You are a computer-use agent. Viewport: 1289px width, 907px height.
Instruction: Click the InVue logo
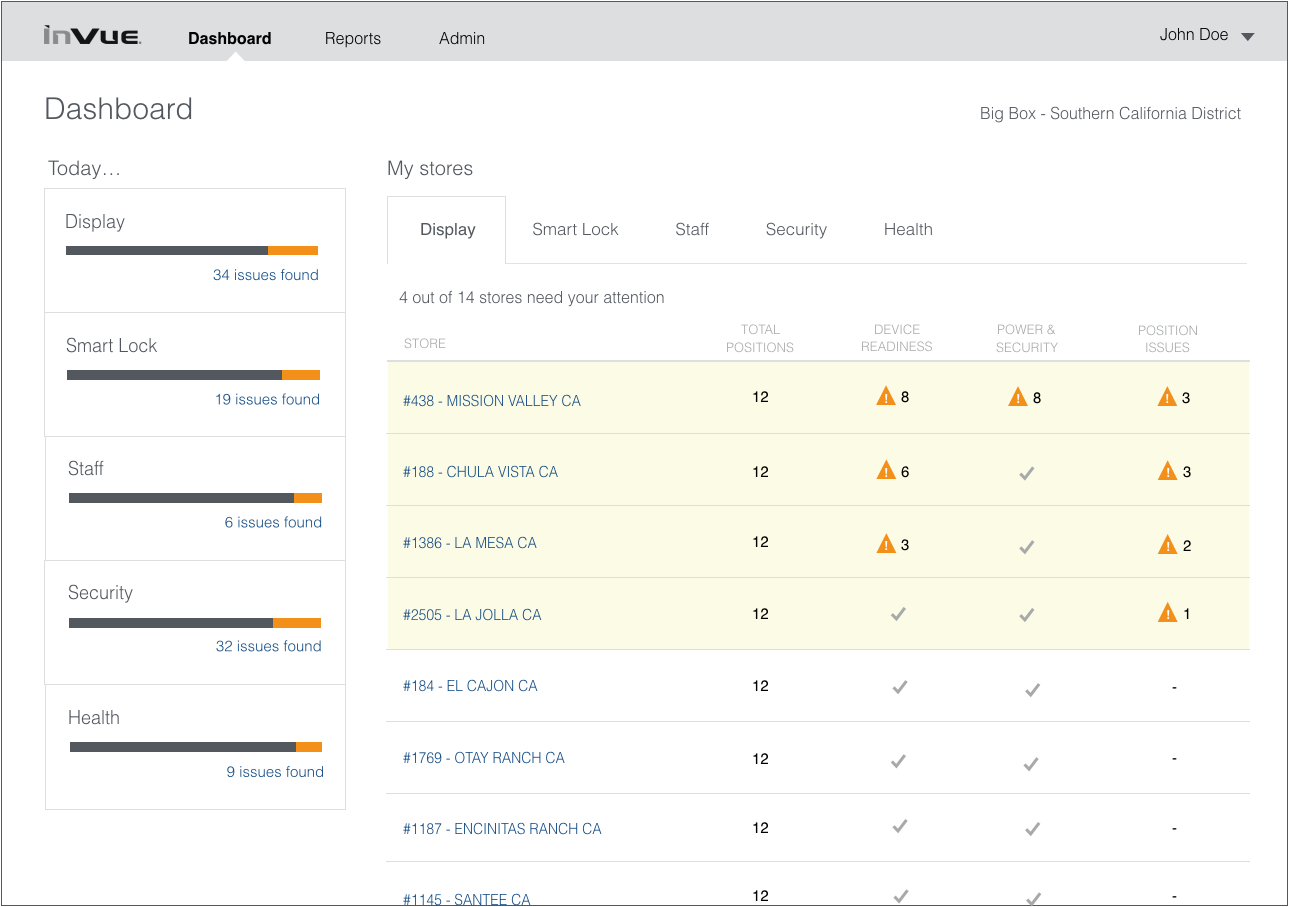(92, 37)
